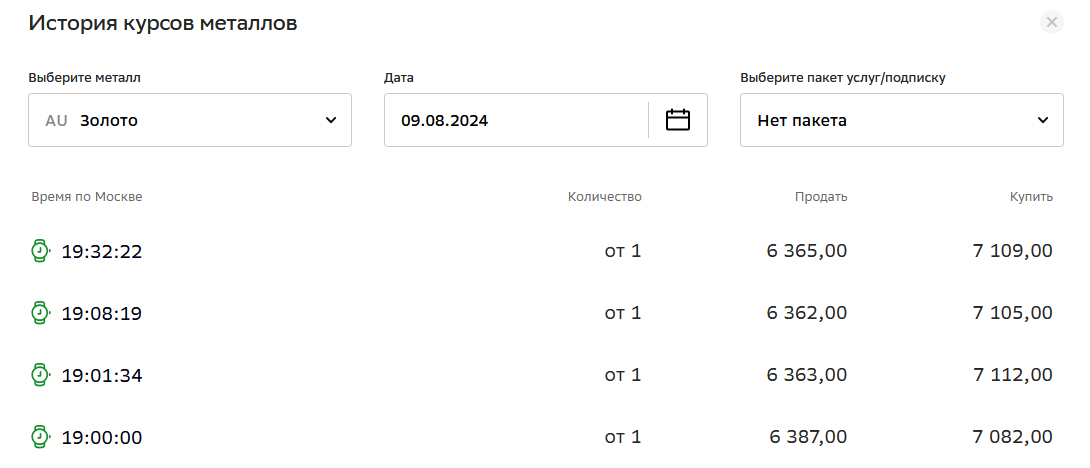Image resolution: width=1090 pixels, height=468 pixels.
Task: Click the chevron arrow in package selector
Action: point(1043,120)
